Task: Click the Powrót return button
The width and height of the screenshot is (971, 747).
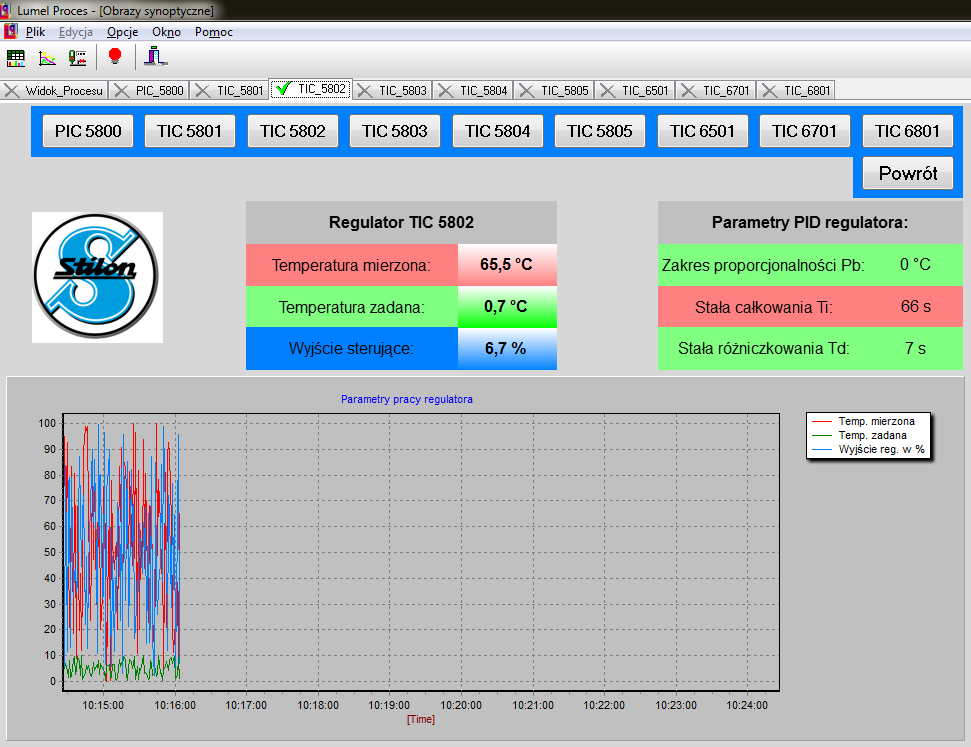Action: coord(908,174)
